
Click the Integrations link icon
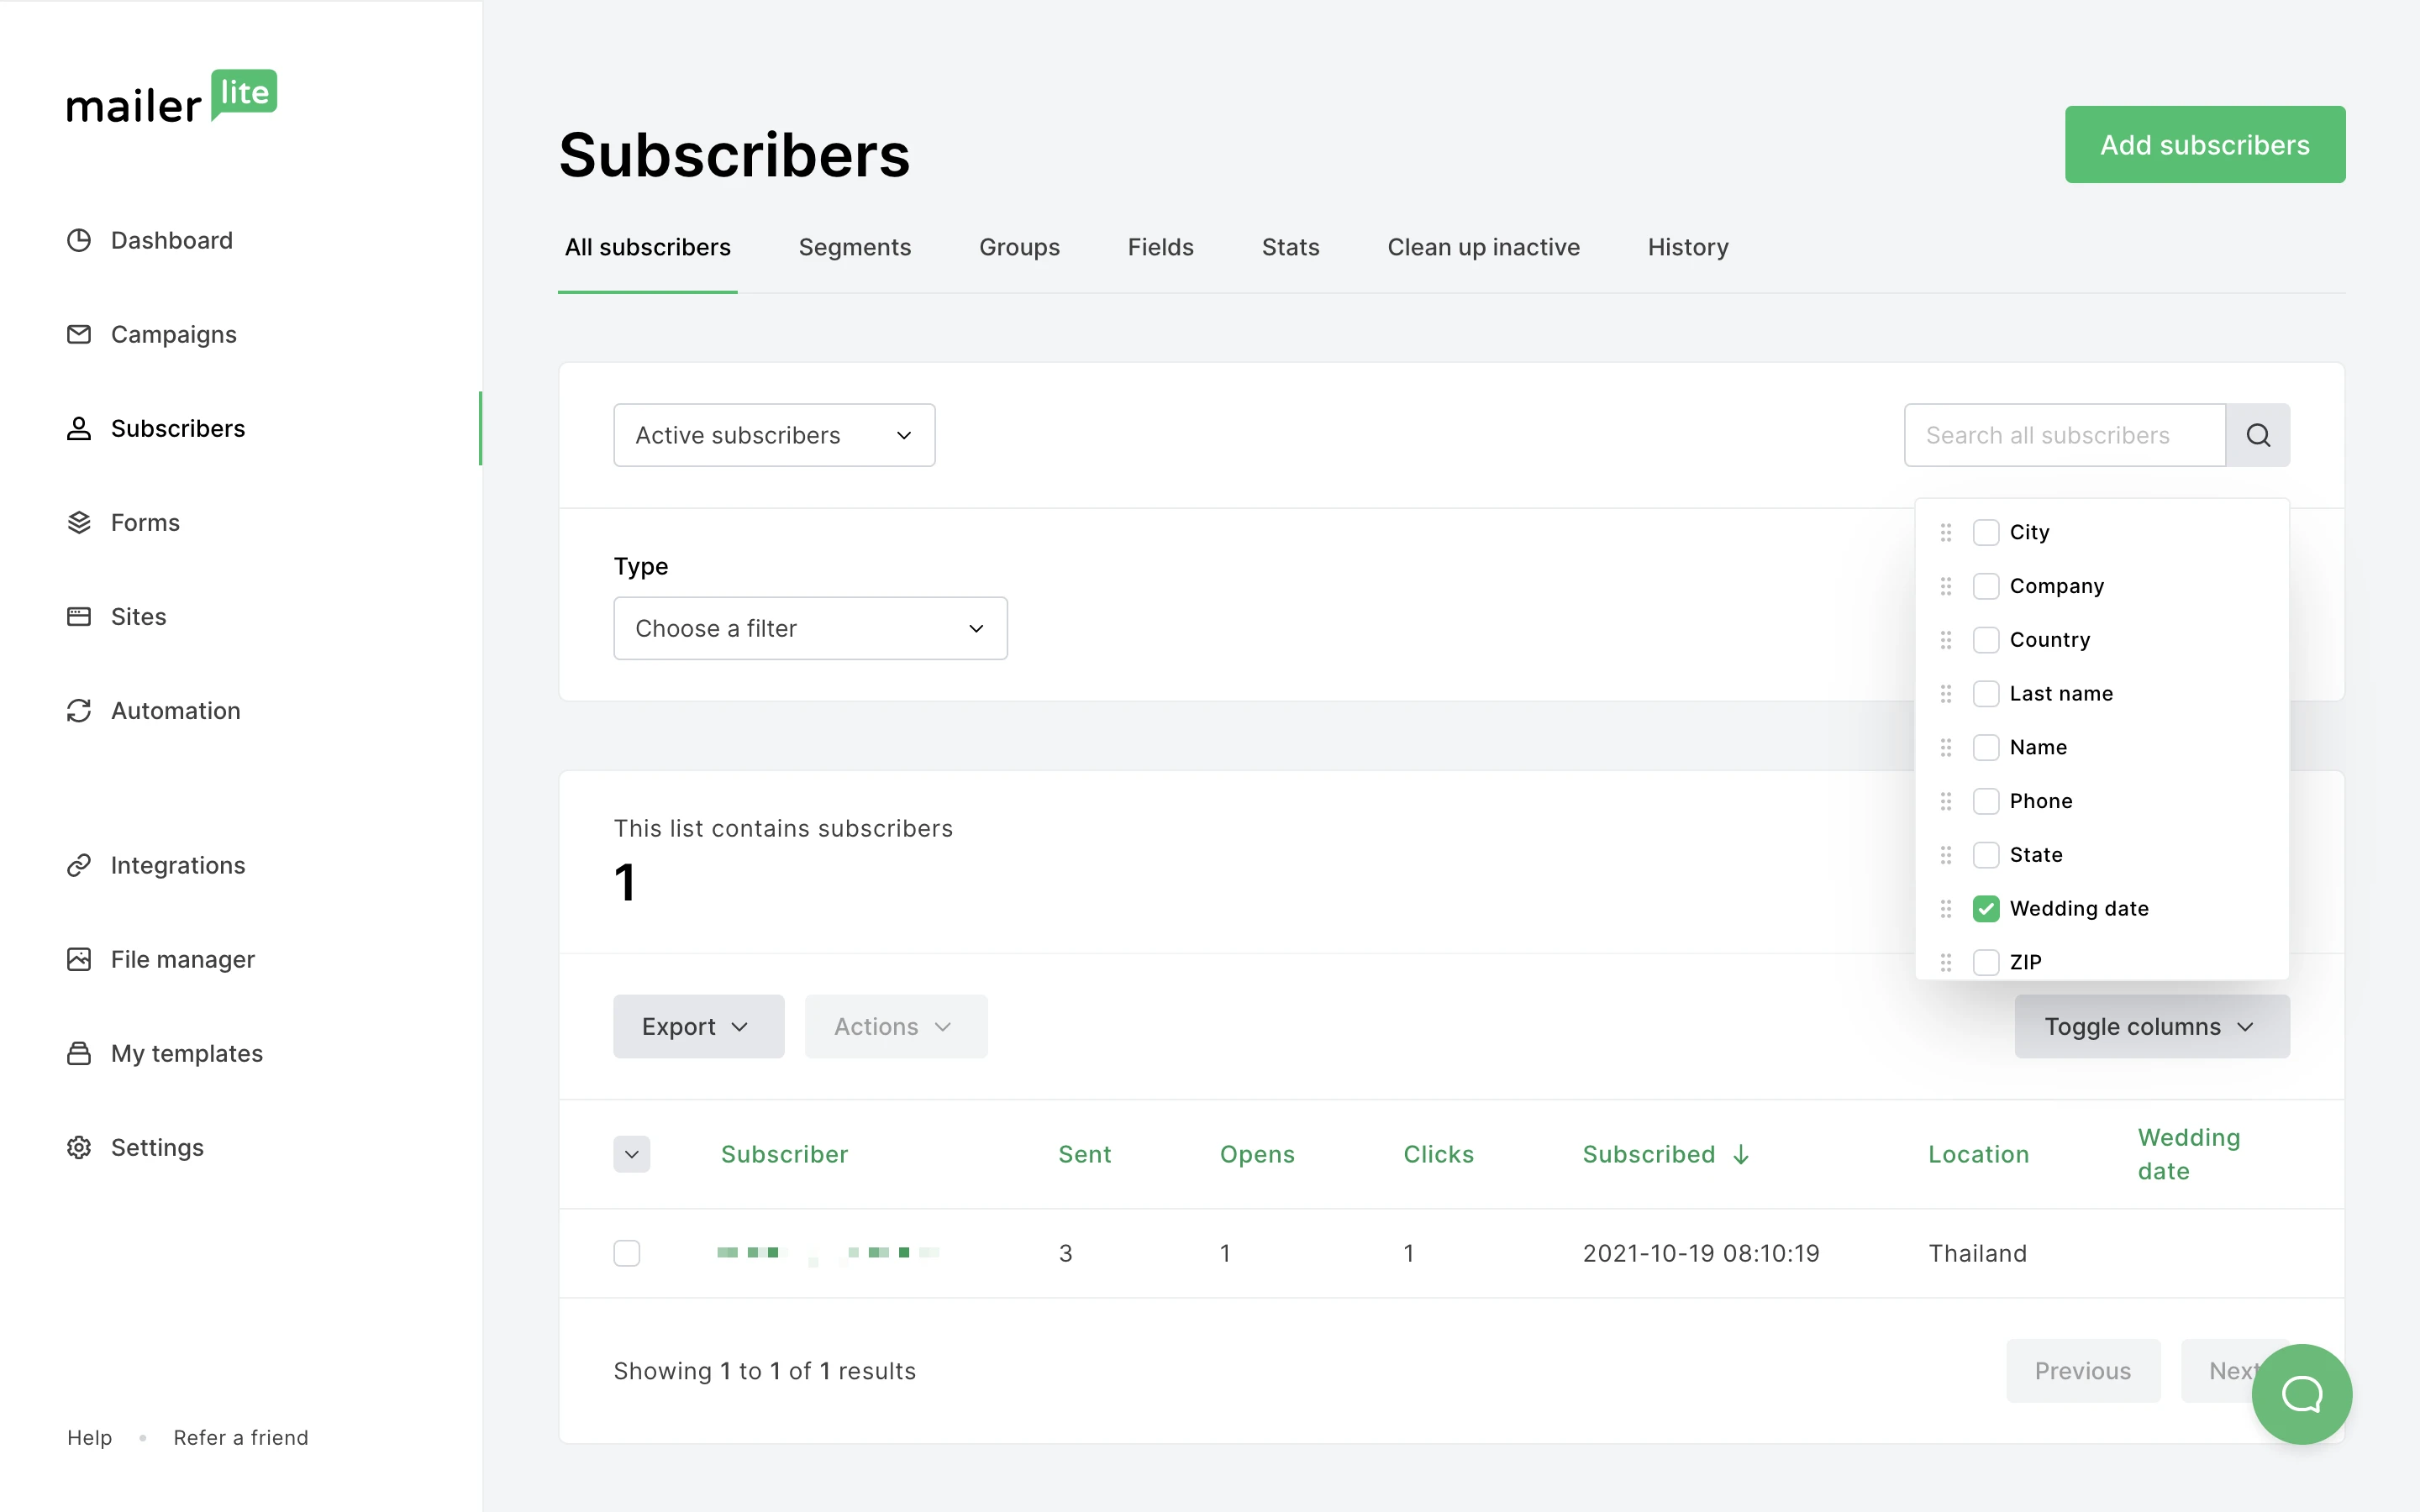(x=79, y=865)
